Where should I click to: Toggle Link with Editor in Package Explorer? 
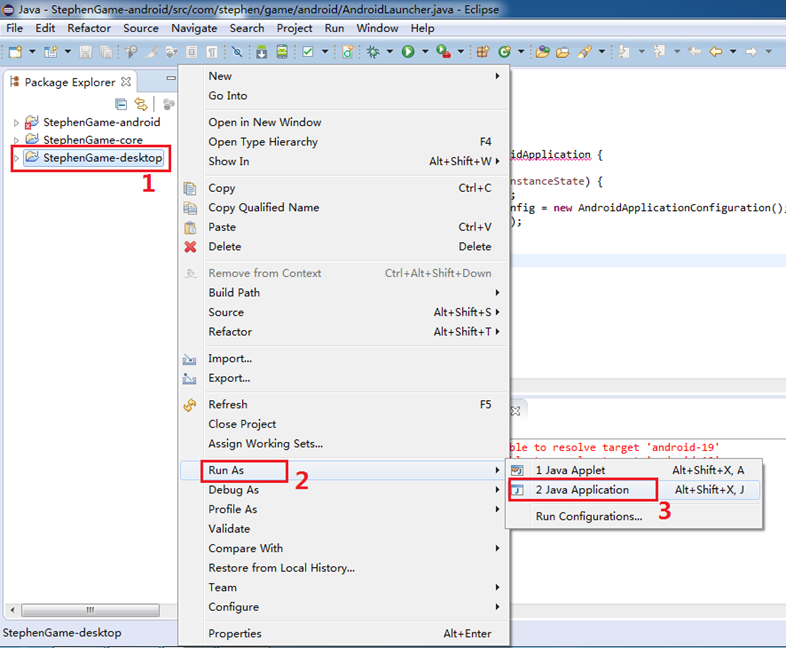tap(141, 104)
